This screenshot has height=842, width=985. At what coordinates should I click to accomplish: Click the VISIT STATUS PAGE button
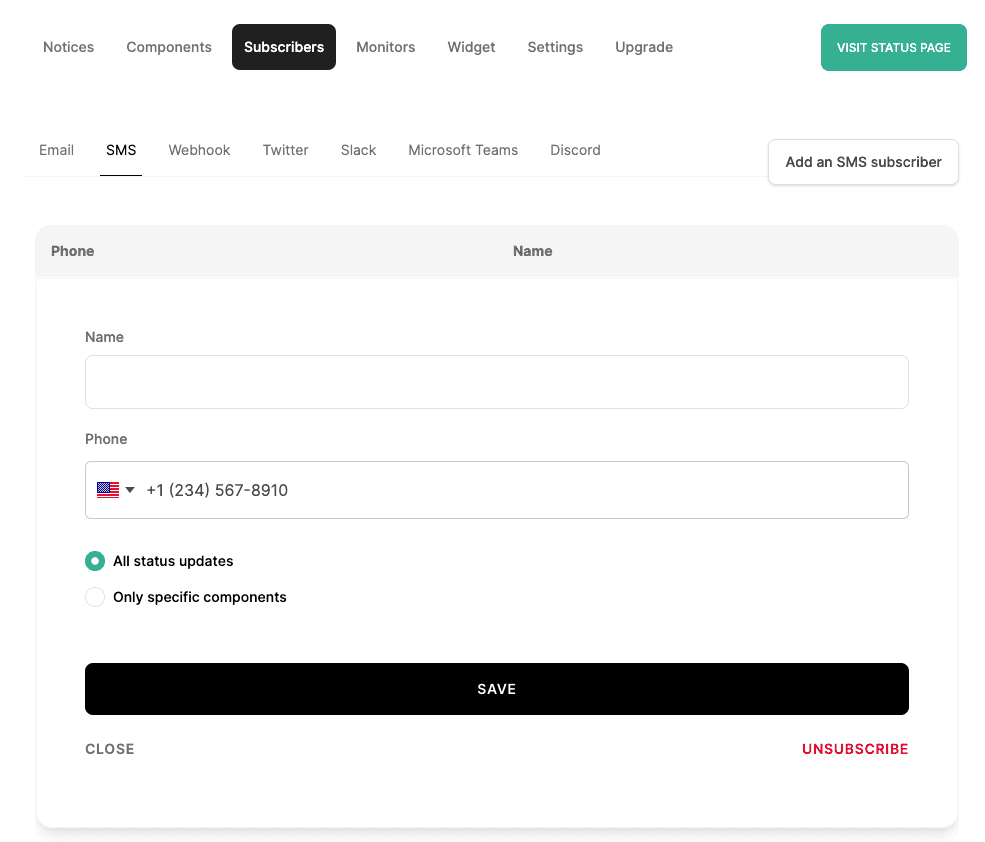coord(893,47)
